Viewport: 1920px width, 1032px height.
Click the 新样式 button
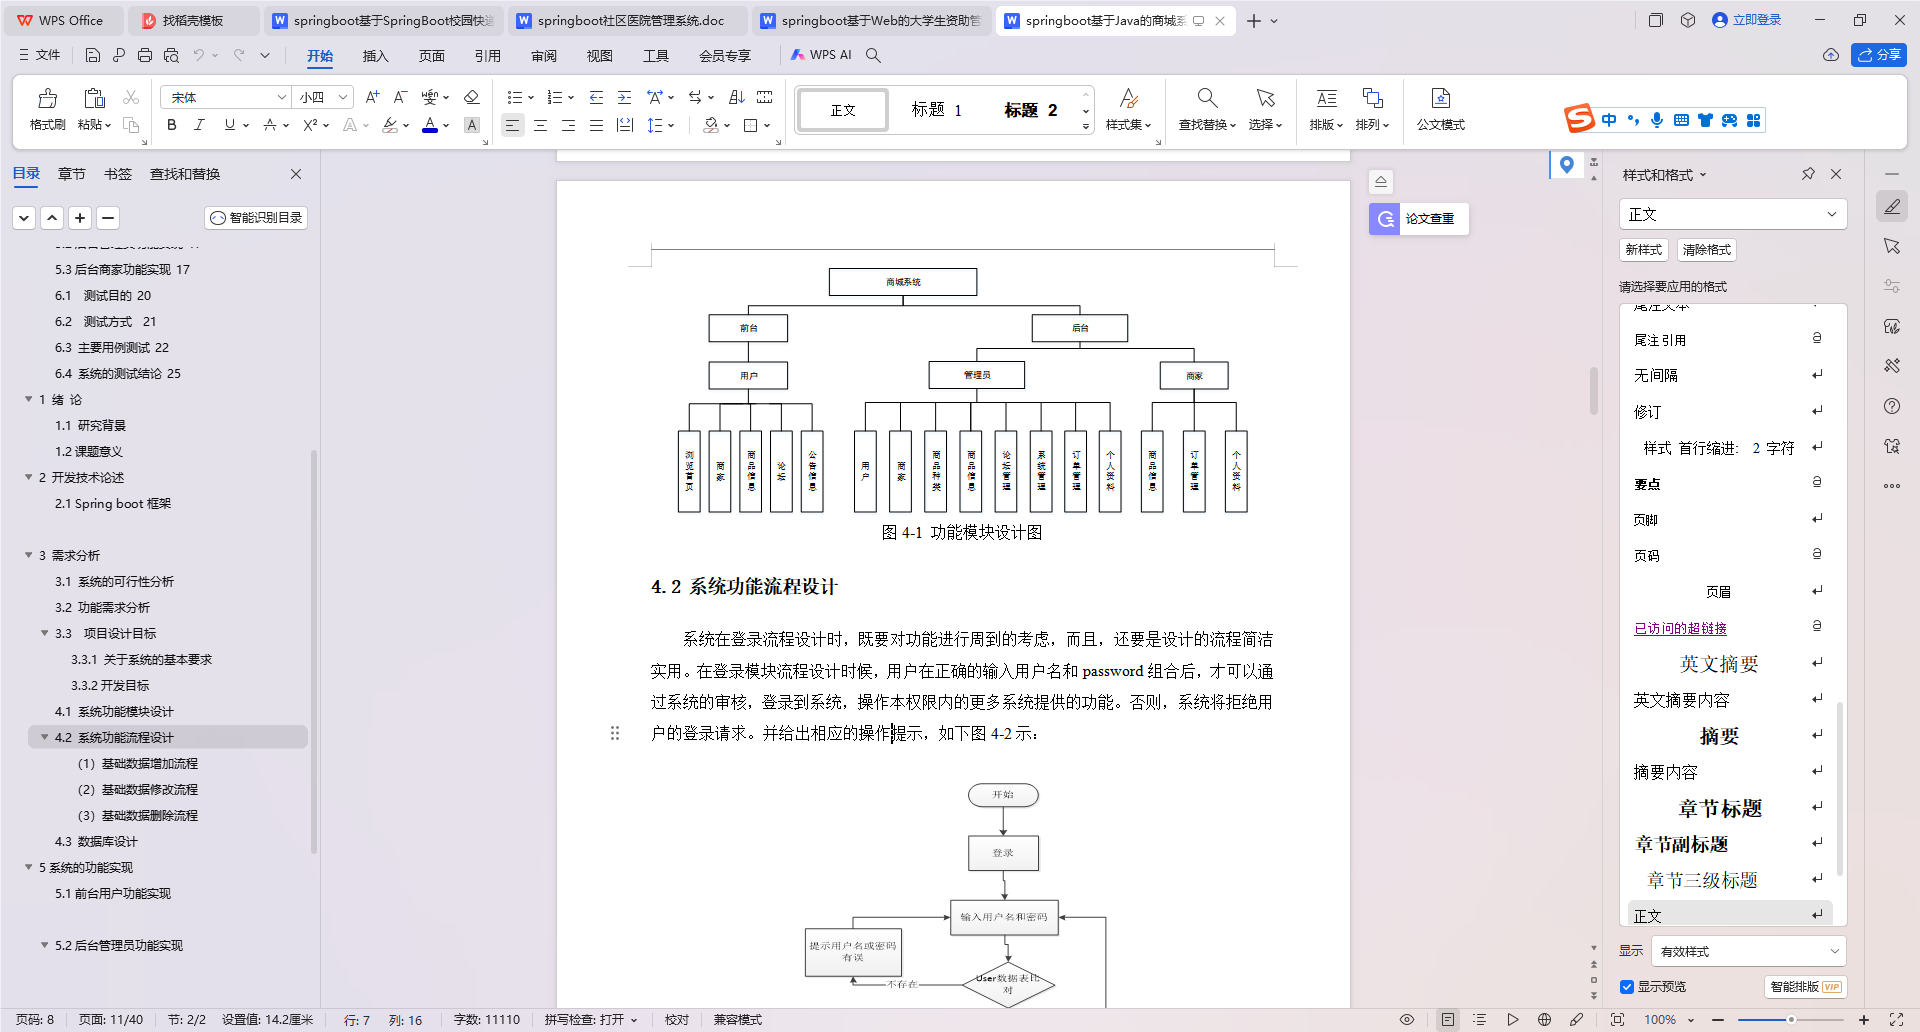click(x=1643, y=249)
